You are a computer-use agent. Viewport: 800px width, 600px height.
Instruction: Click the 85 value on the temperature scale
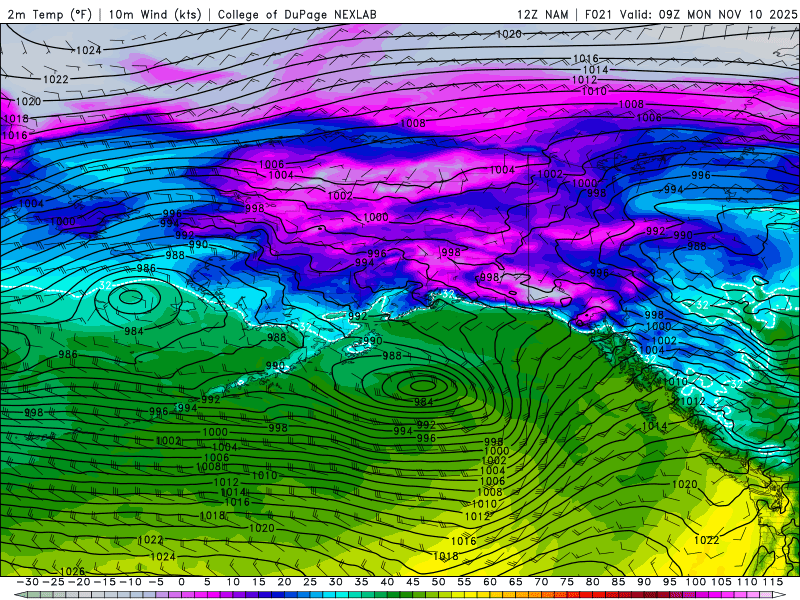pyautogui.click(x=618, y=582)
